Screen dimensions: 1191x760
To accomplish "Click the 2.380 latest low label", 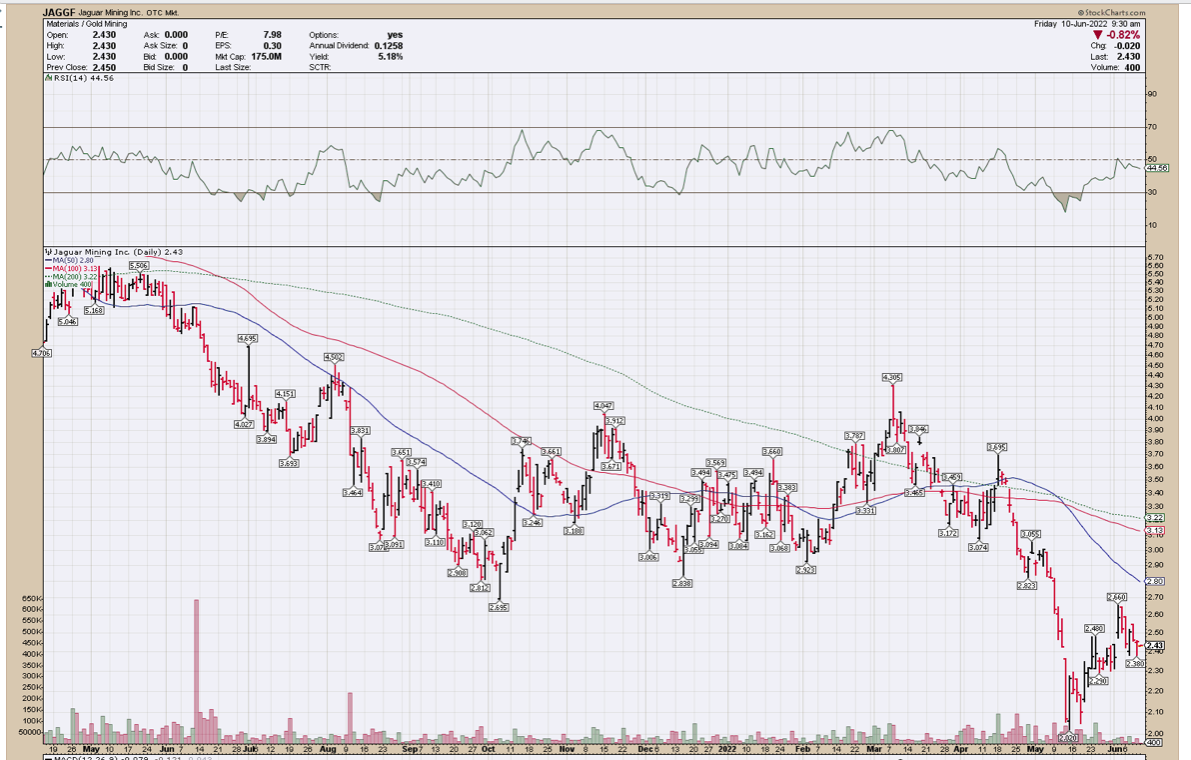I will (1135, 664).
